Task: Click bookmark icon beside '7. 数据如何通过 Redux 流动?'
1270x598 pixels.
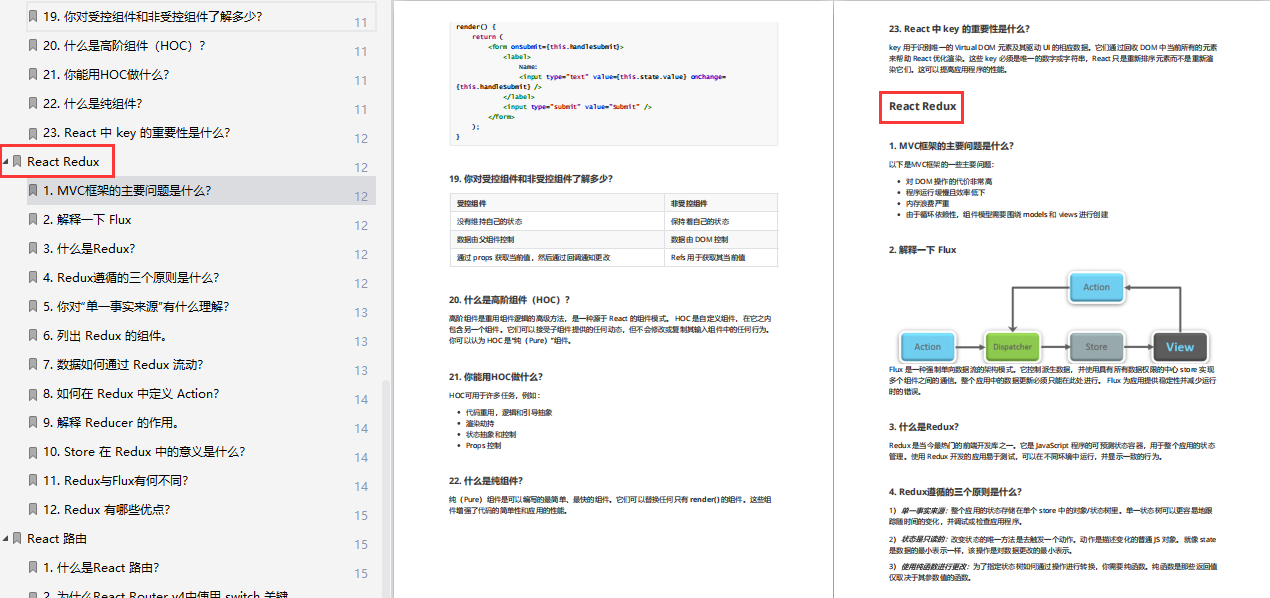Action: click(x=33, y=364)
